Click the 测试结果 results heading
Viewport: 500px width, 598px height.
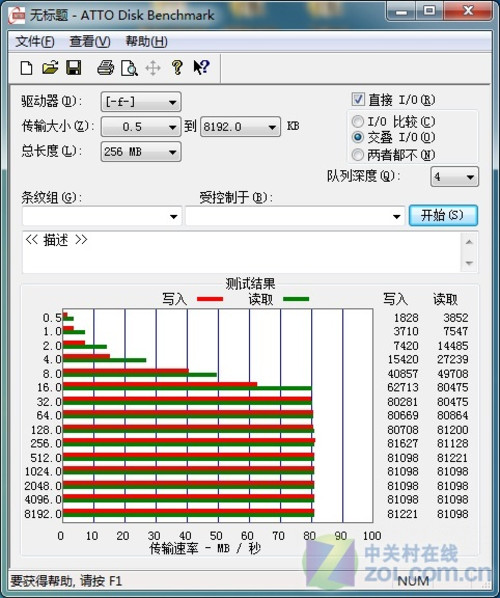pos(250,283)
